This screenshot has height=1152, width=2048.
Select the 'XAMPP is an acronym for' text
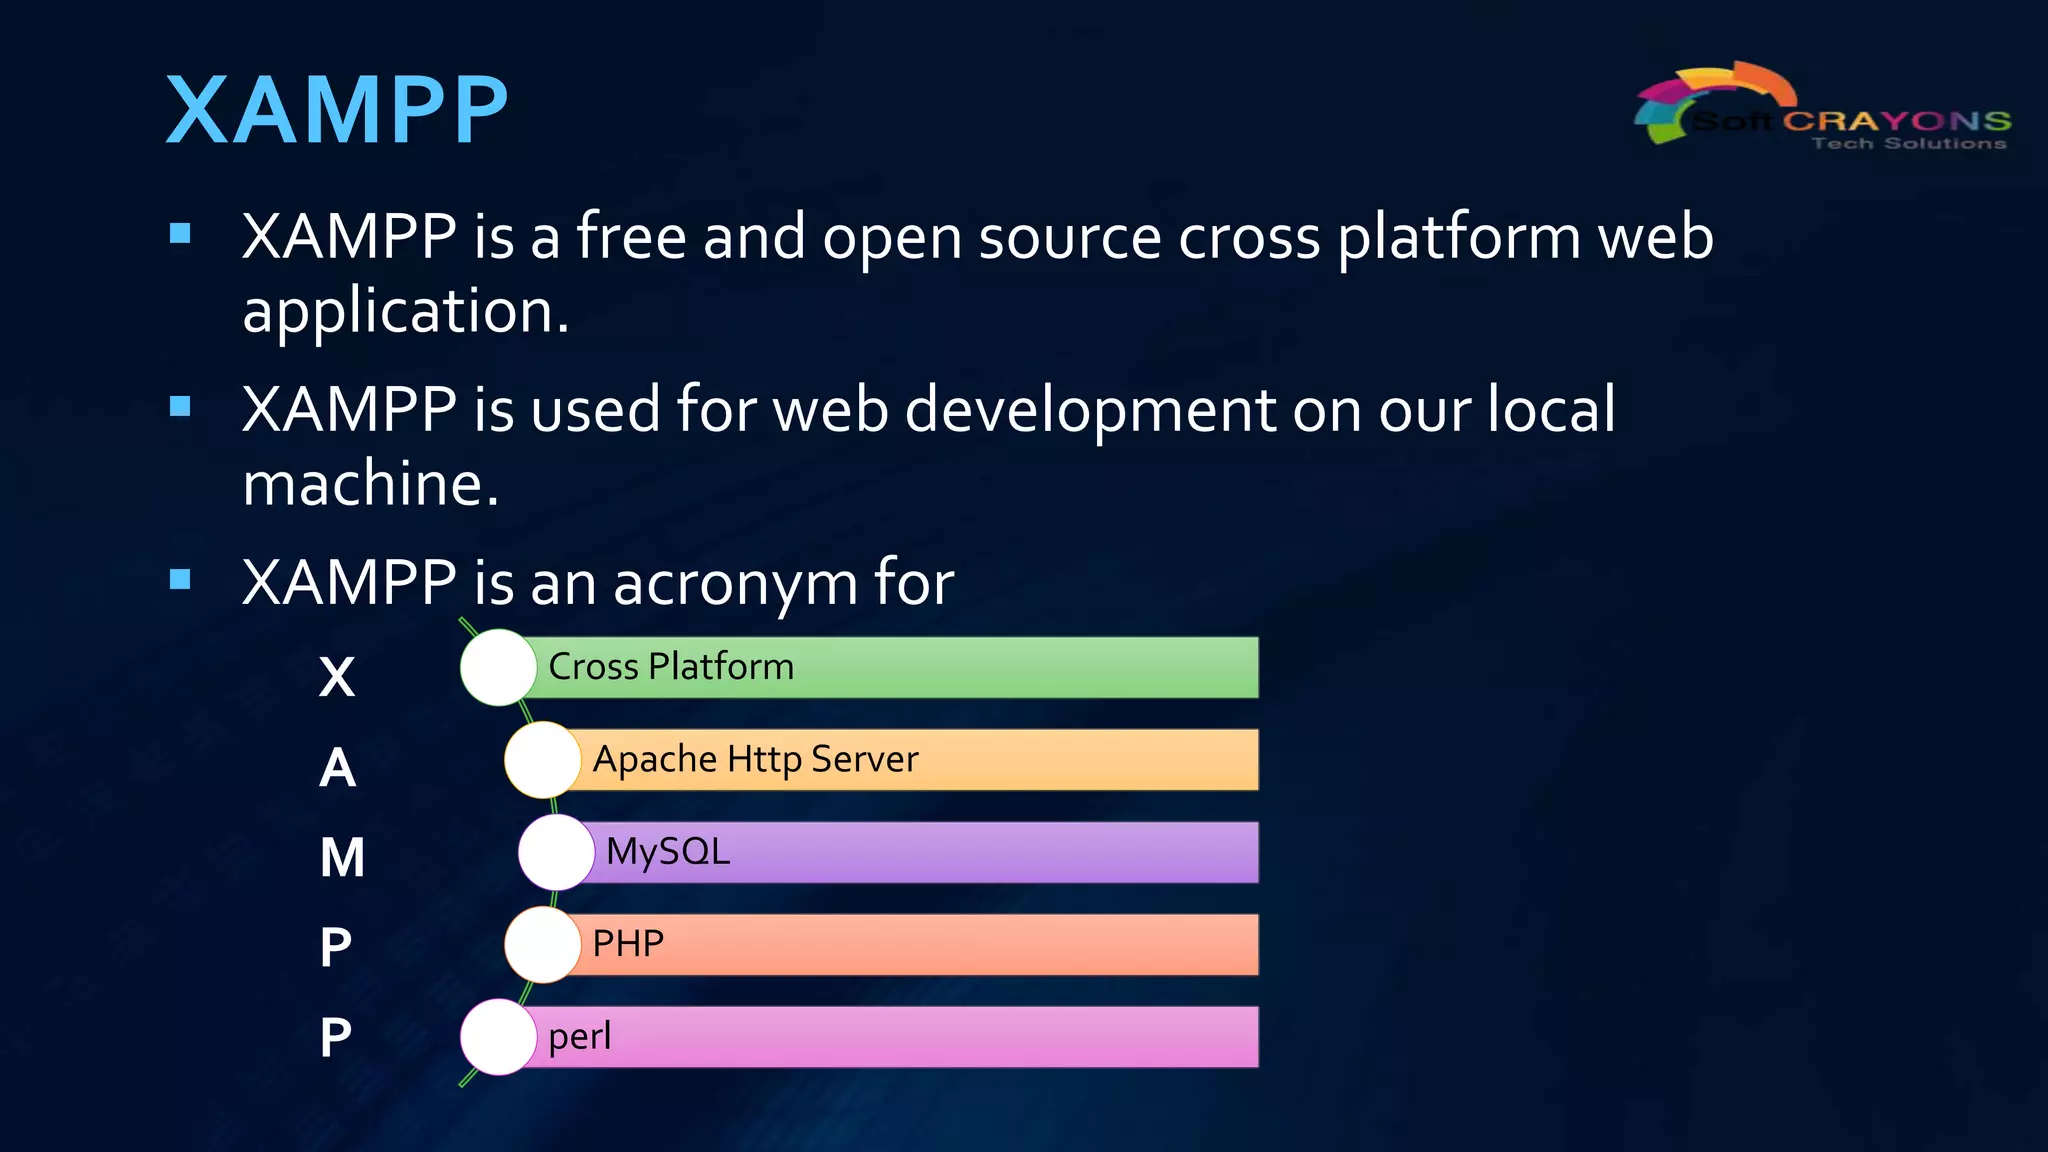(598, 583)
